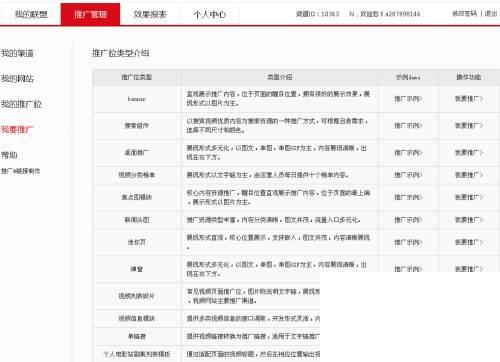Screen dimensions: 500x362
Task: View 推广示例 for the 搜索组件 row
Action: pyautogui.click(x=408, y=126)
